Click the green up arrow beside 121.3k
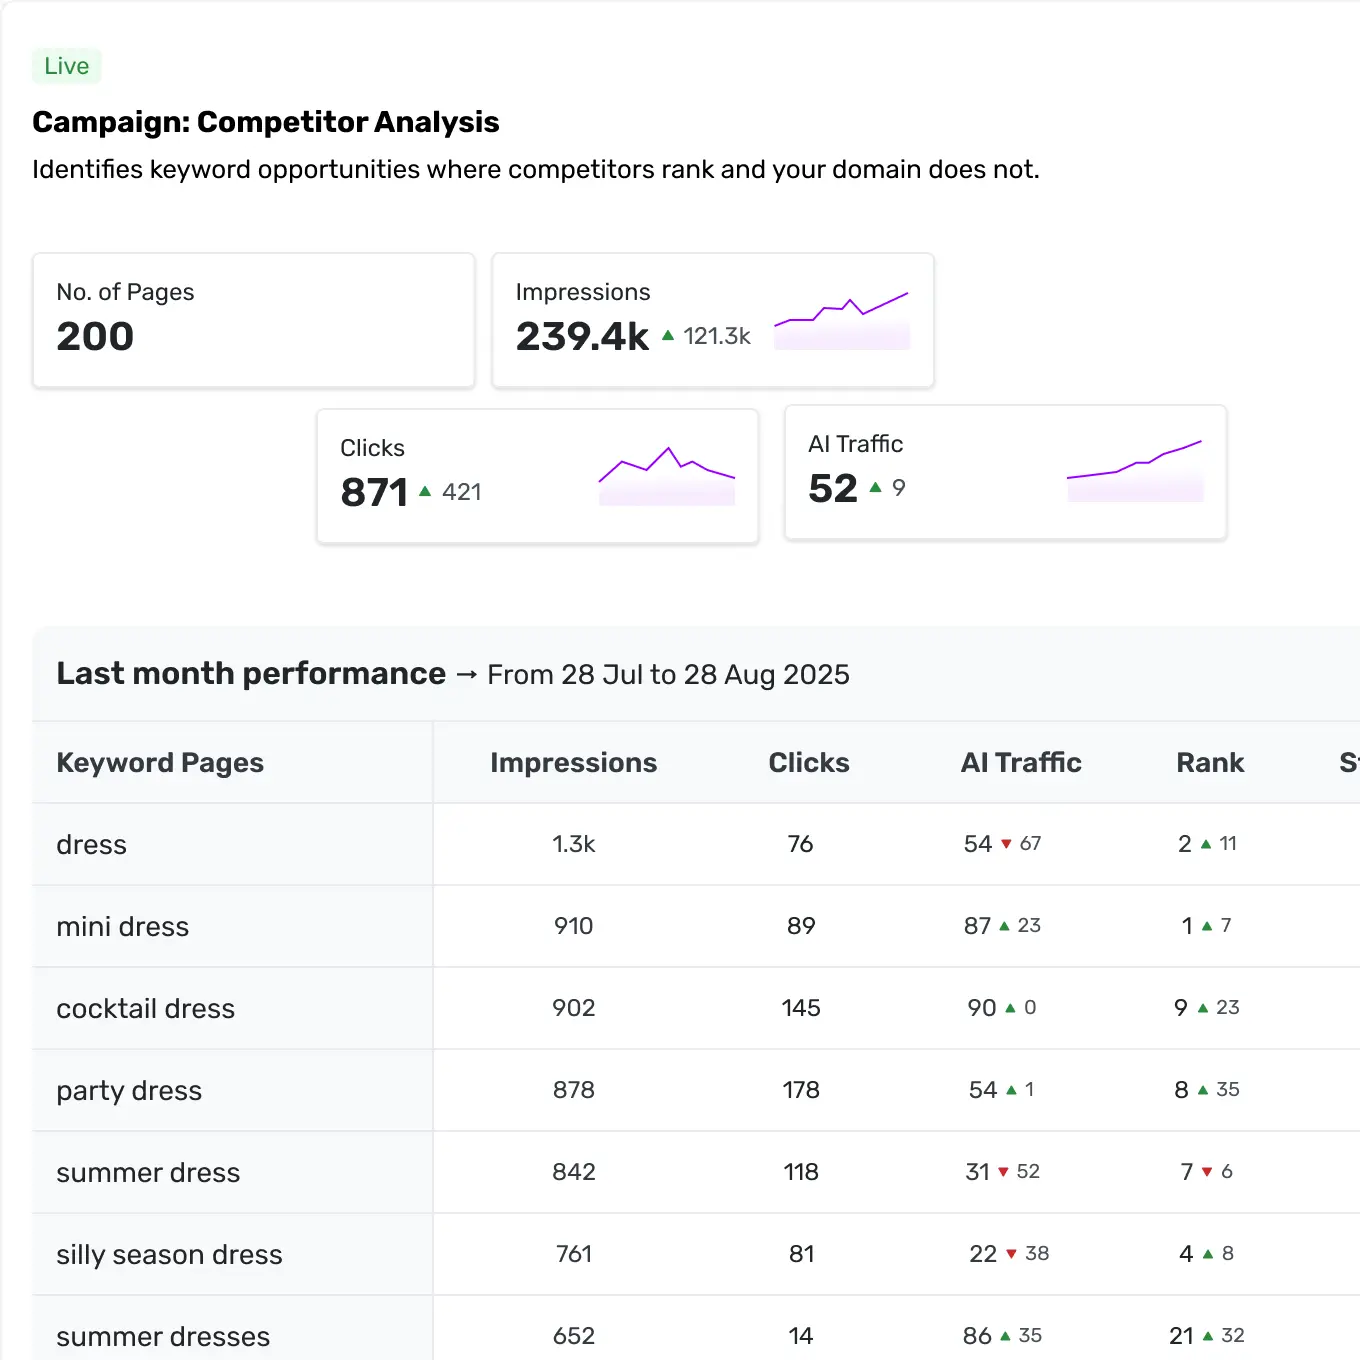 click(x=668, y=336)
